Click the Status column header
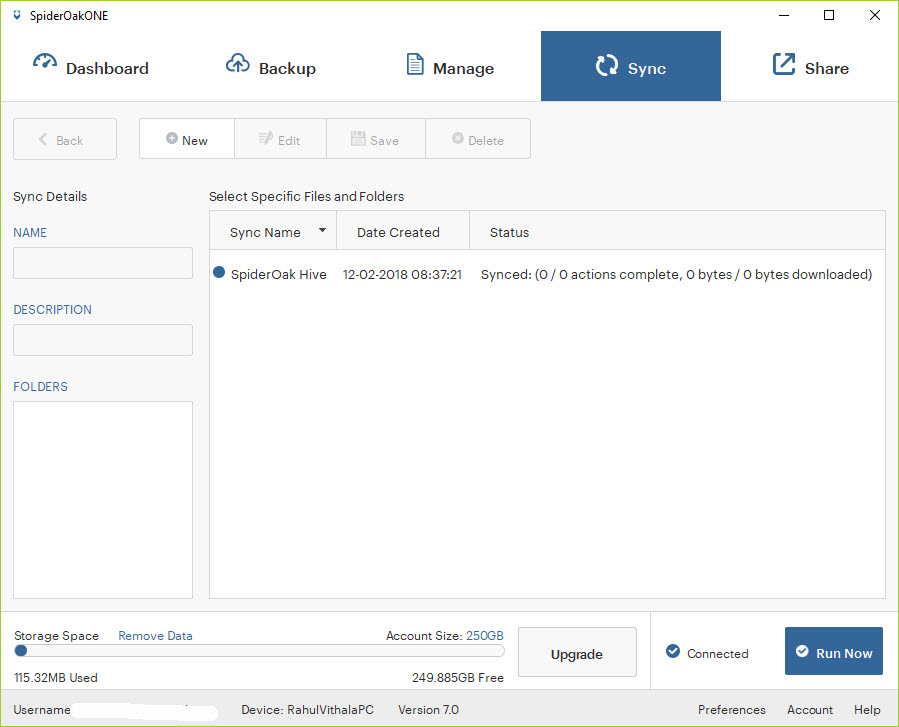 pos(677,231)
